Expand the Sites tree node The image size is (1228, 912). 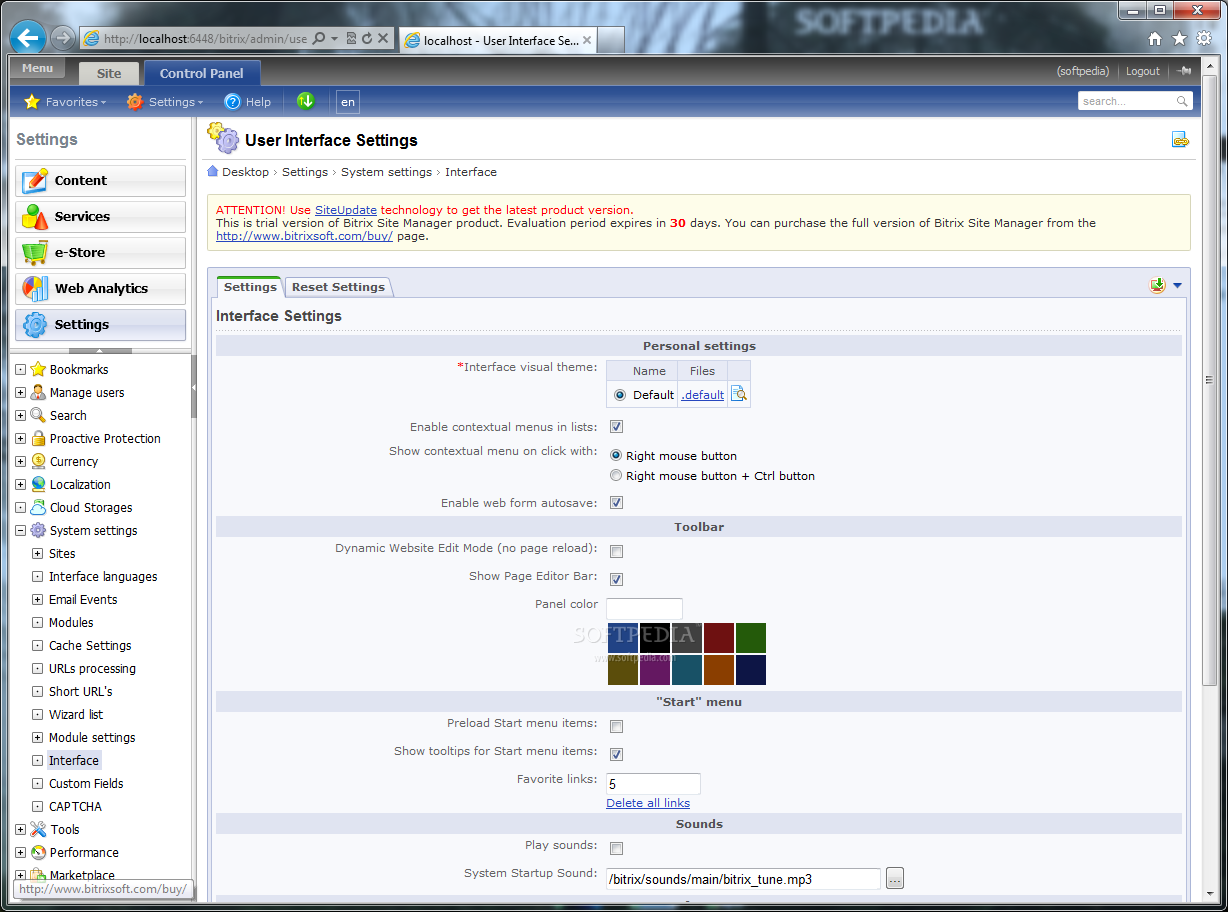click(x=37, y=554)
